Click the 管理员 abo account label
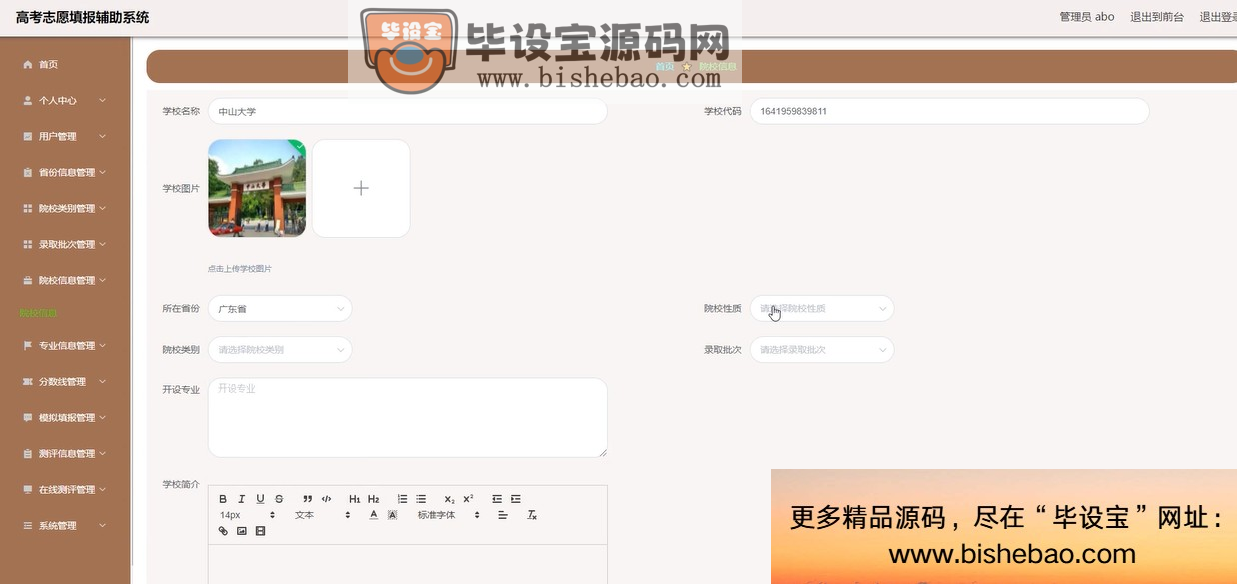The height and width of the screenshot is (584, 1237). 1087,17
